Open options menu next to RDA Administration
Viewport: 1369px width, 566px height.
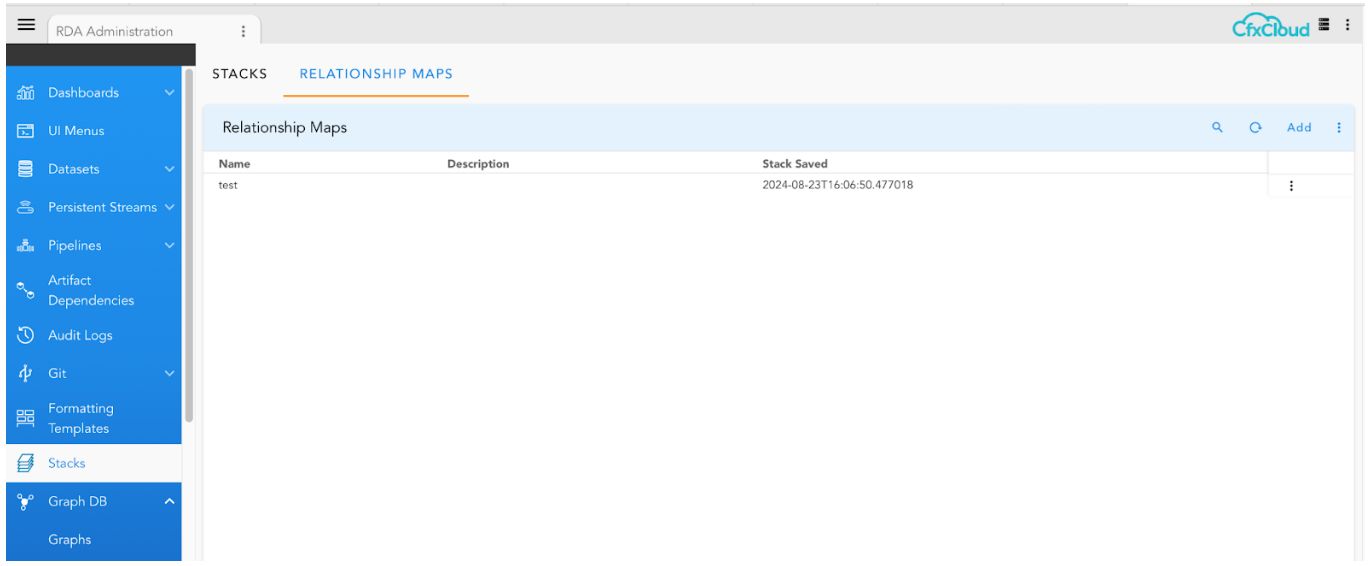[243, 31]
